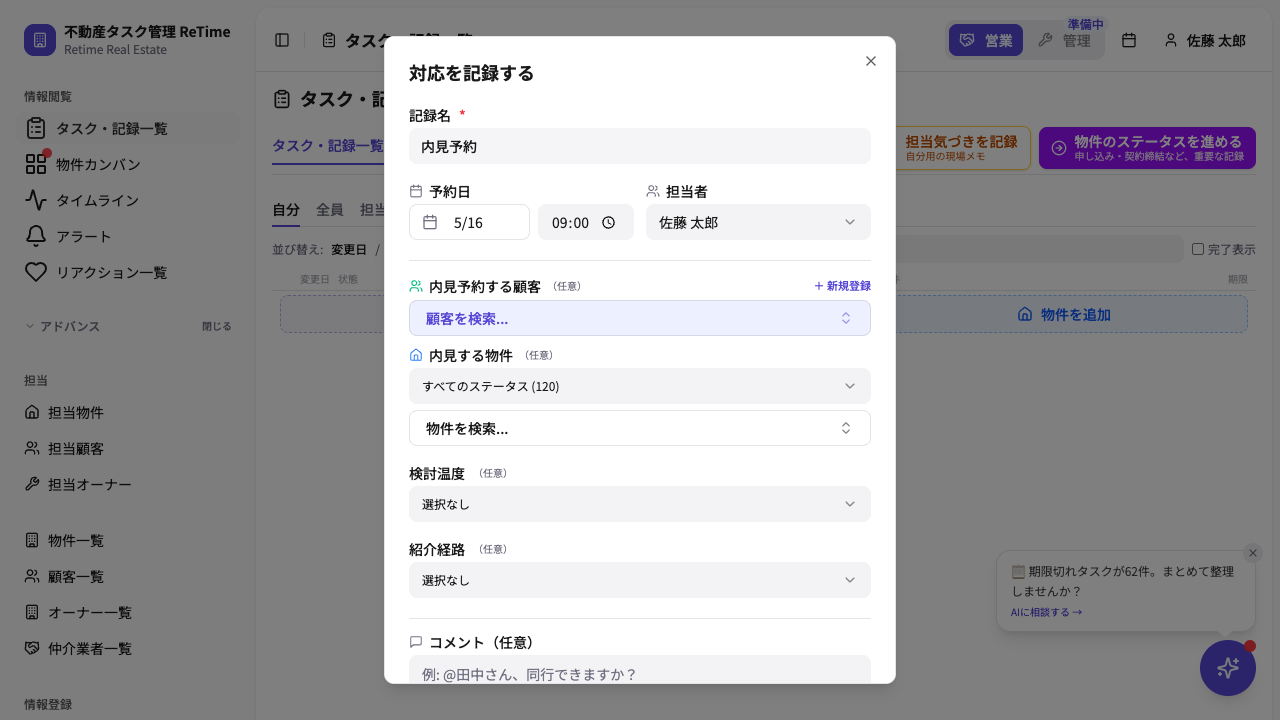Image resolution: width=1280 pixels, height=720 pixels.
Task: Click 担当気づきを記録 button
Action: pyautogui.click(x=960, y=148)
